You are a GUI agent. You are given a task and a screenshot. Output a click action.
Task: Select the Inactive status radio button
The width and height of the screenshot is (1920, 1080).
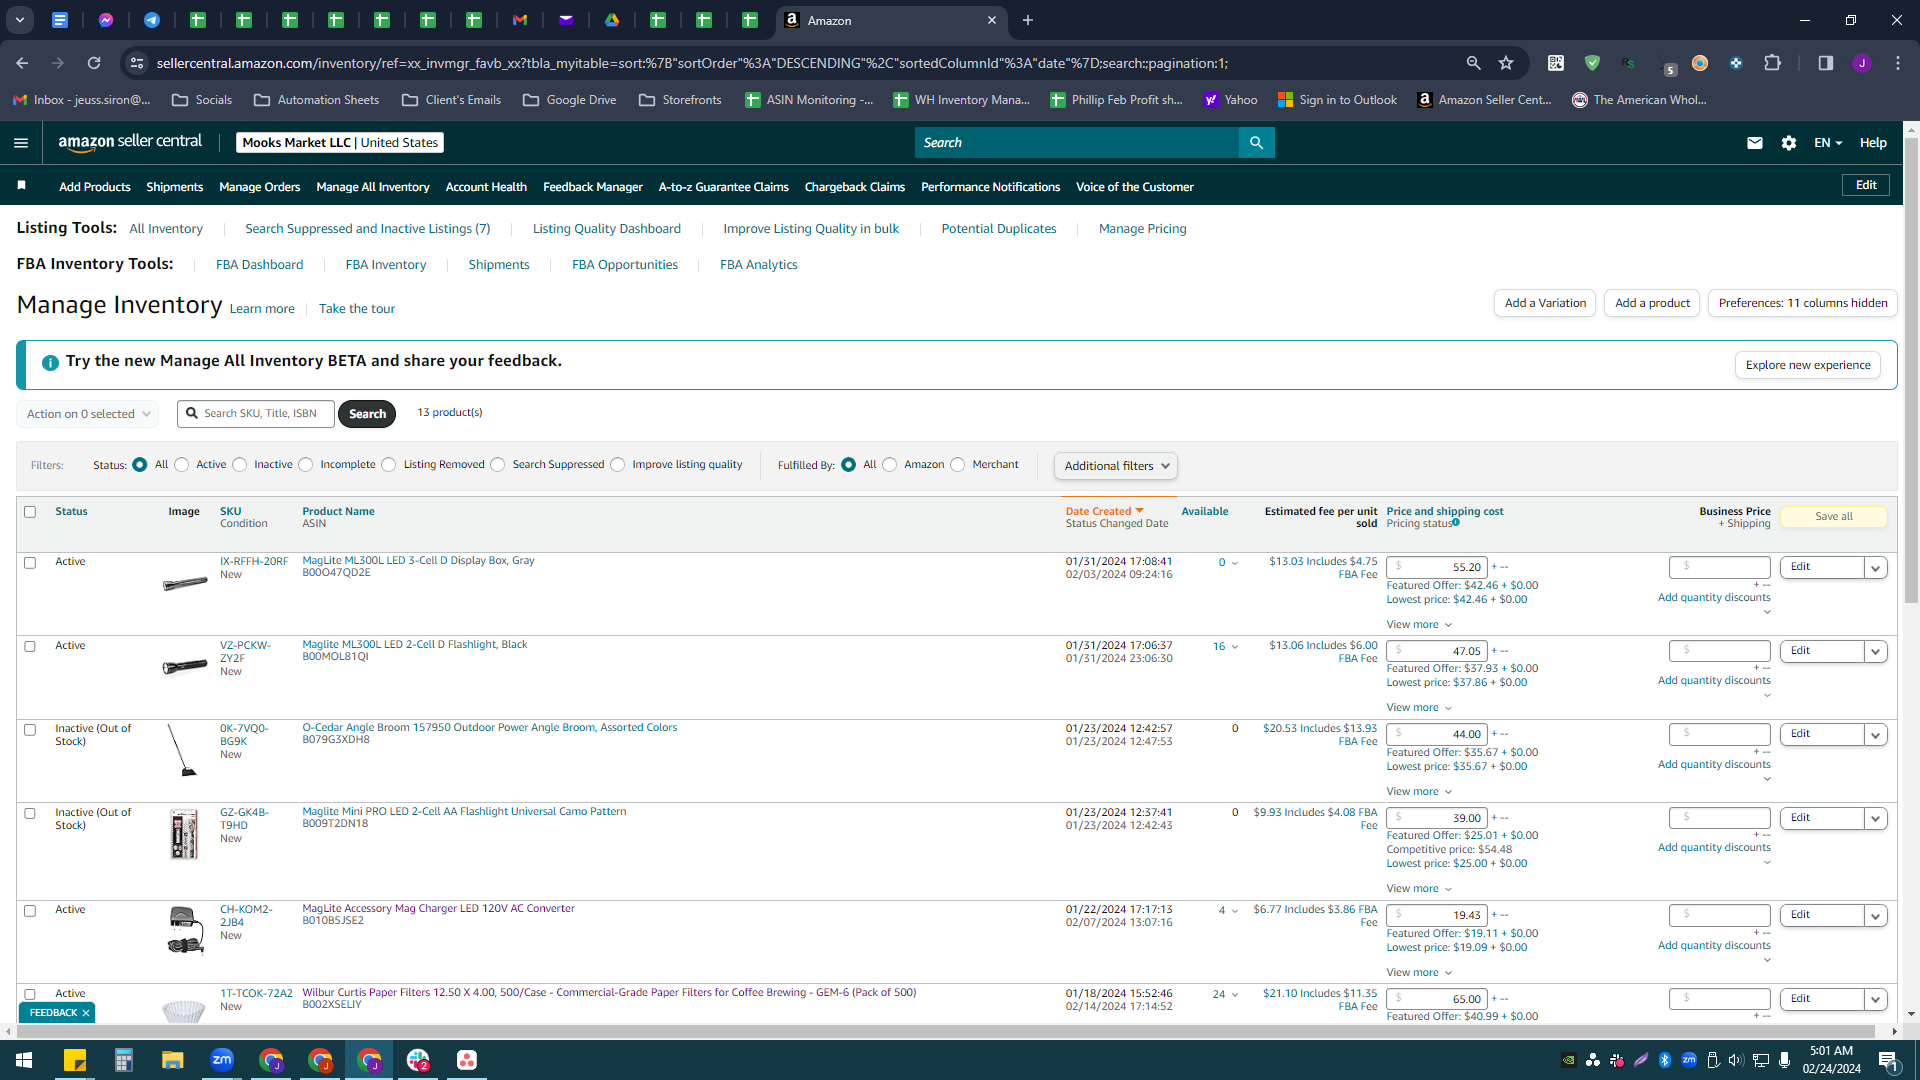click(240, 465)
